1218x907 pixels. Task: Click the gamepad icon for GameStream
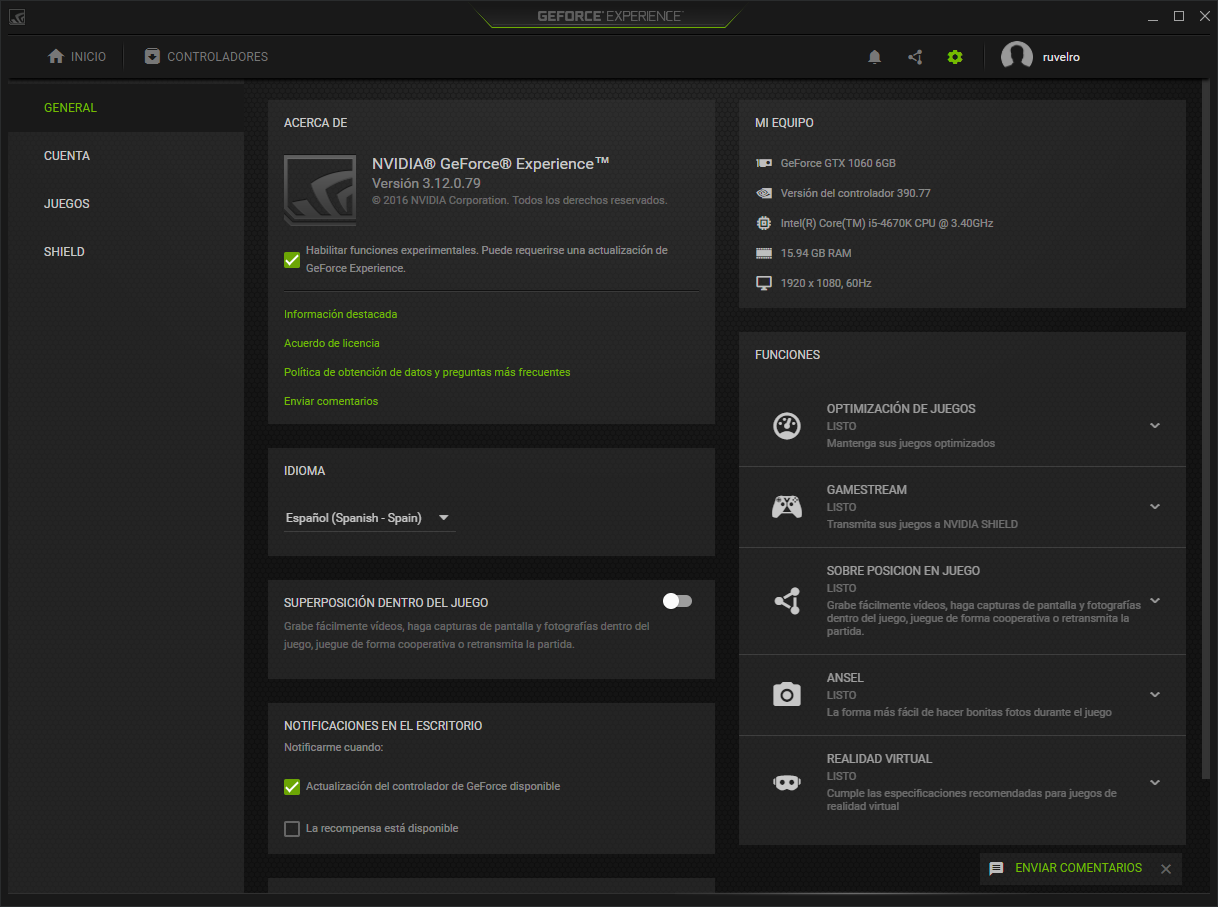(x=787, y=507)
